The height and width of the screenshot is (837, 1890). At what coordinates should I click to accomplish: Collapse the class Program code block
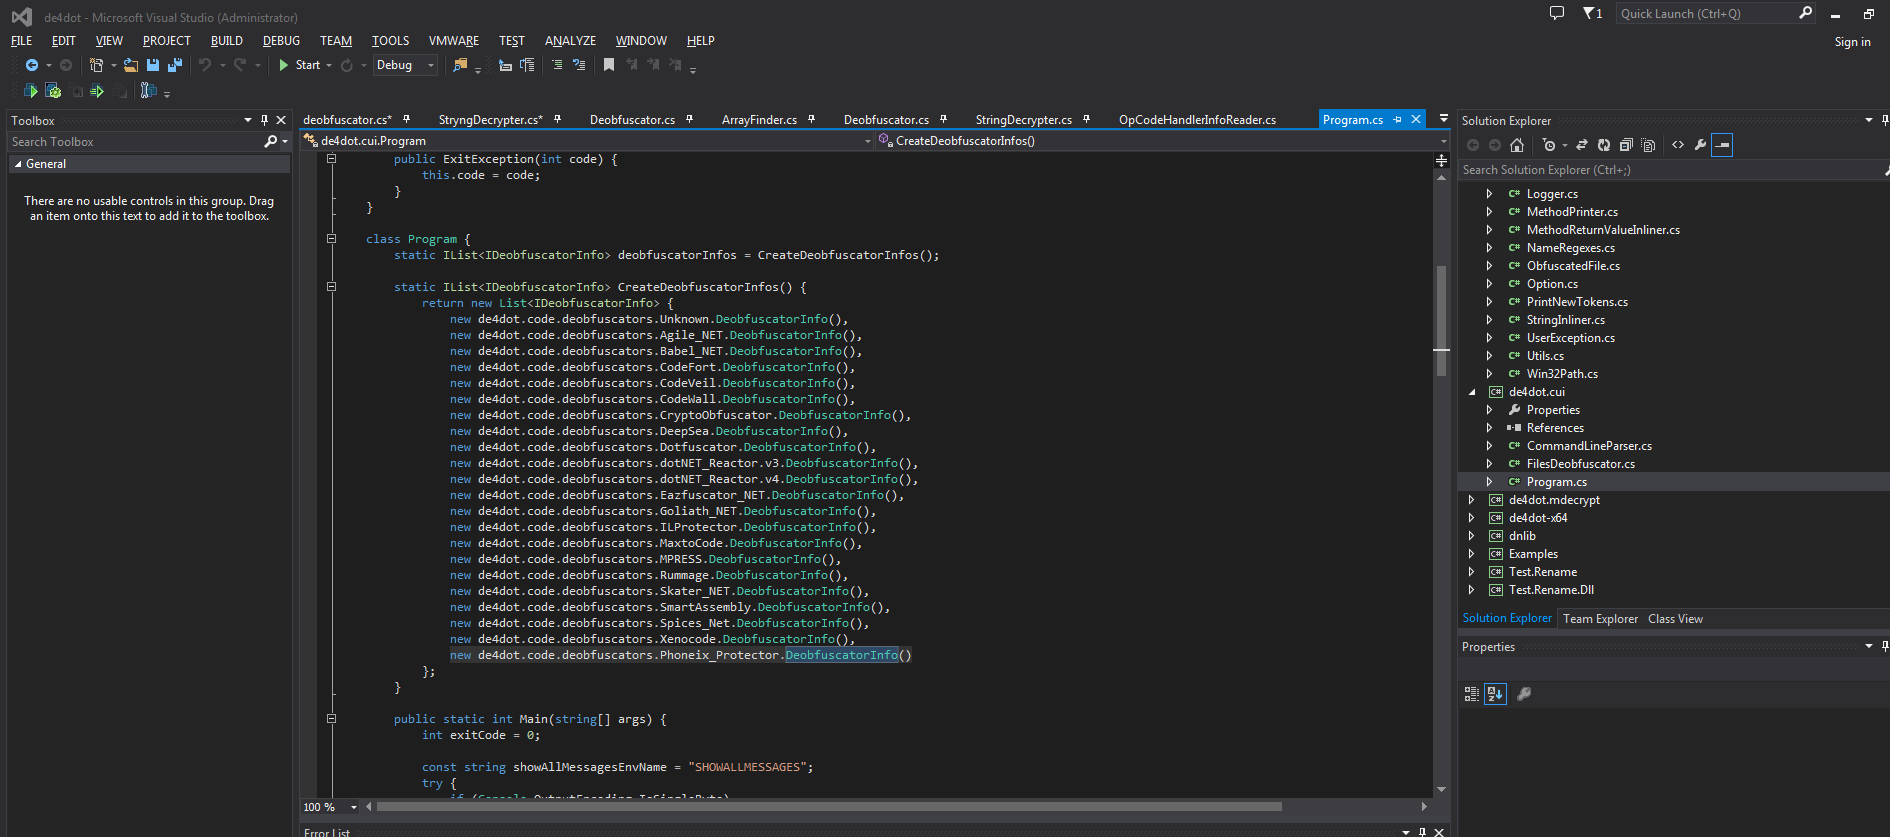[331, 239]
